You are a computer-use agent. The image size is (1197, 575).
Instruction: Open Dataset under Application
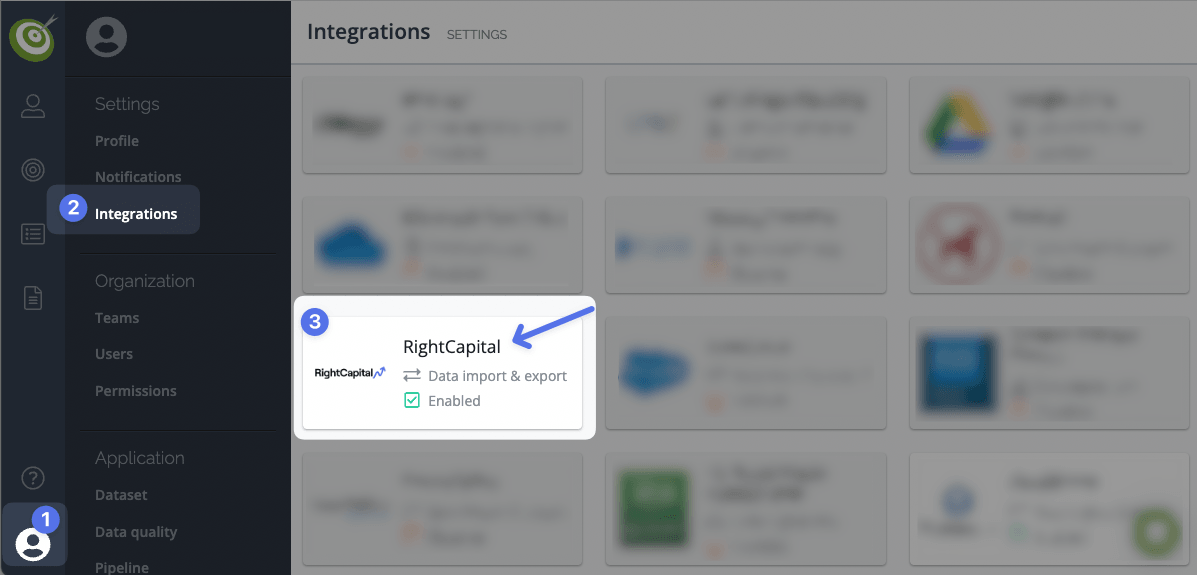click(121, 495)
